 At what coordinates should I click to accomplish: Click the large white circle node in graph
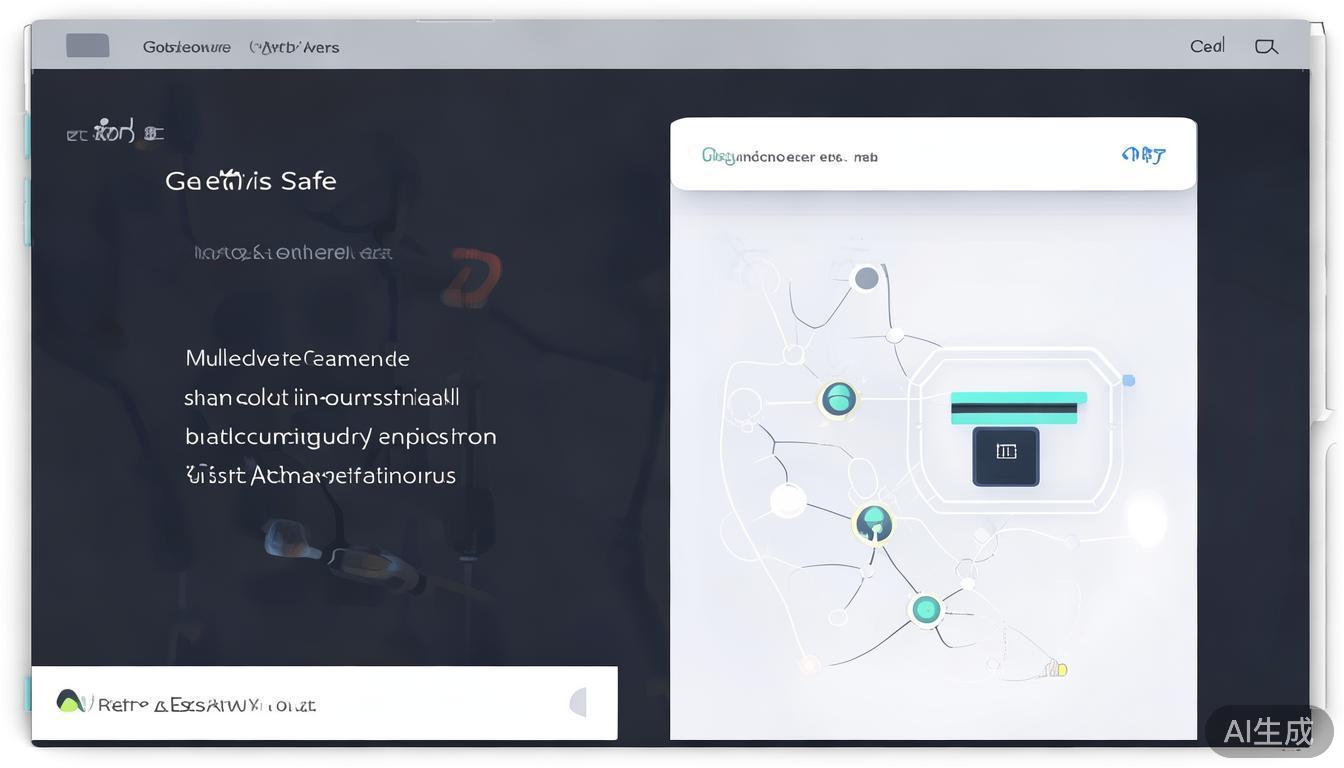click(787, 501)
